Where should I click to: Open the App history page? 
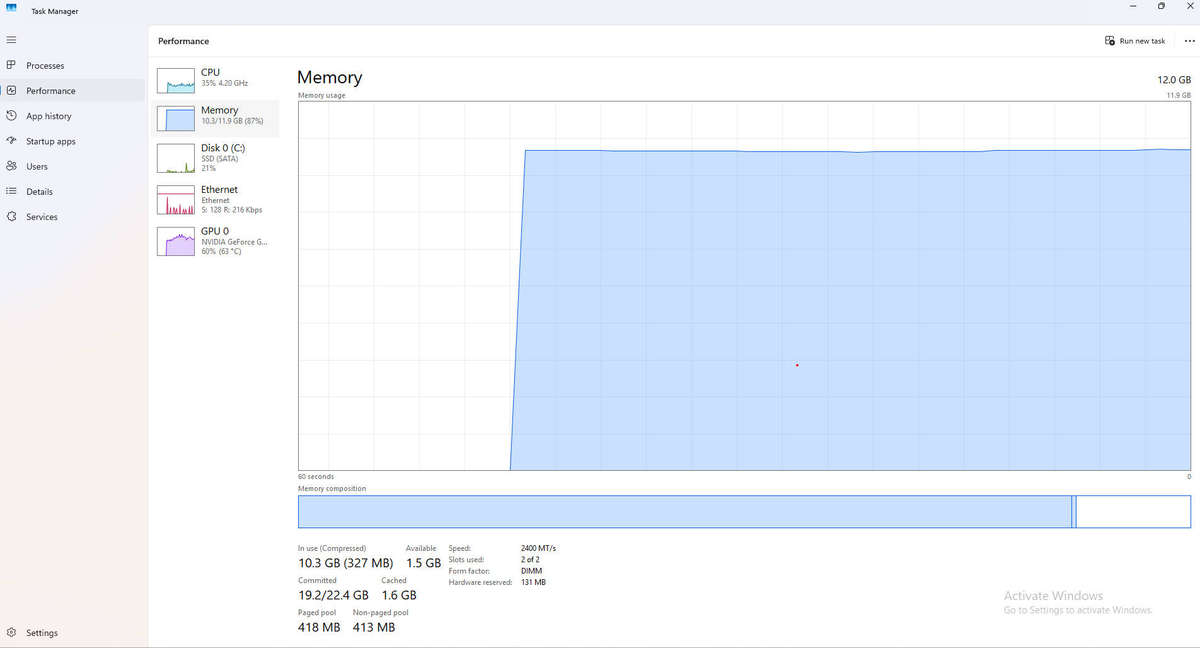pos(72,116)
